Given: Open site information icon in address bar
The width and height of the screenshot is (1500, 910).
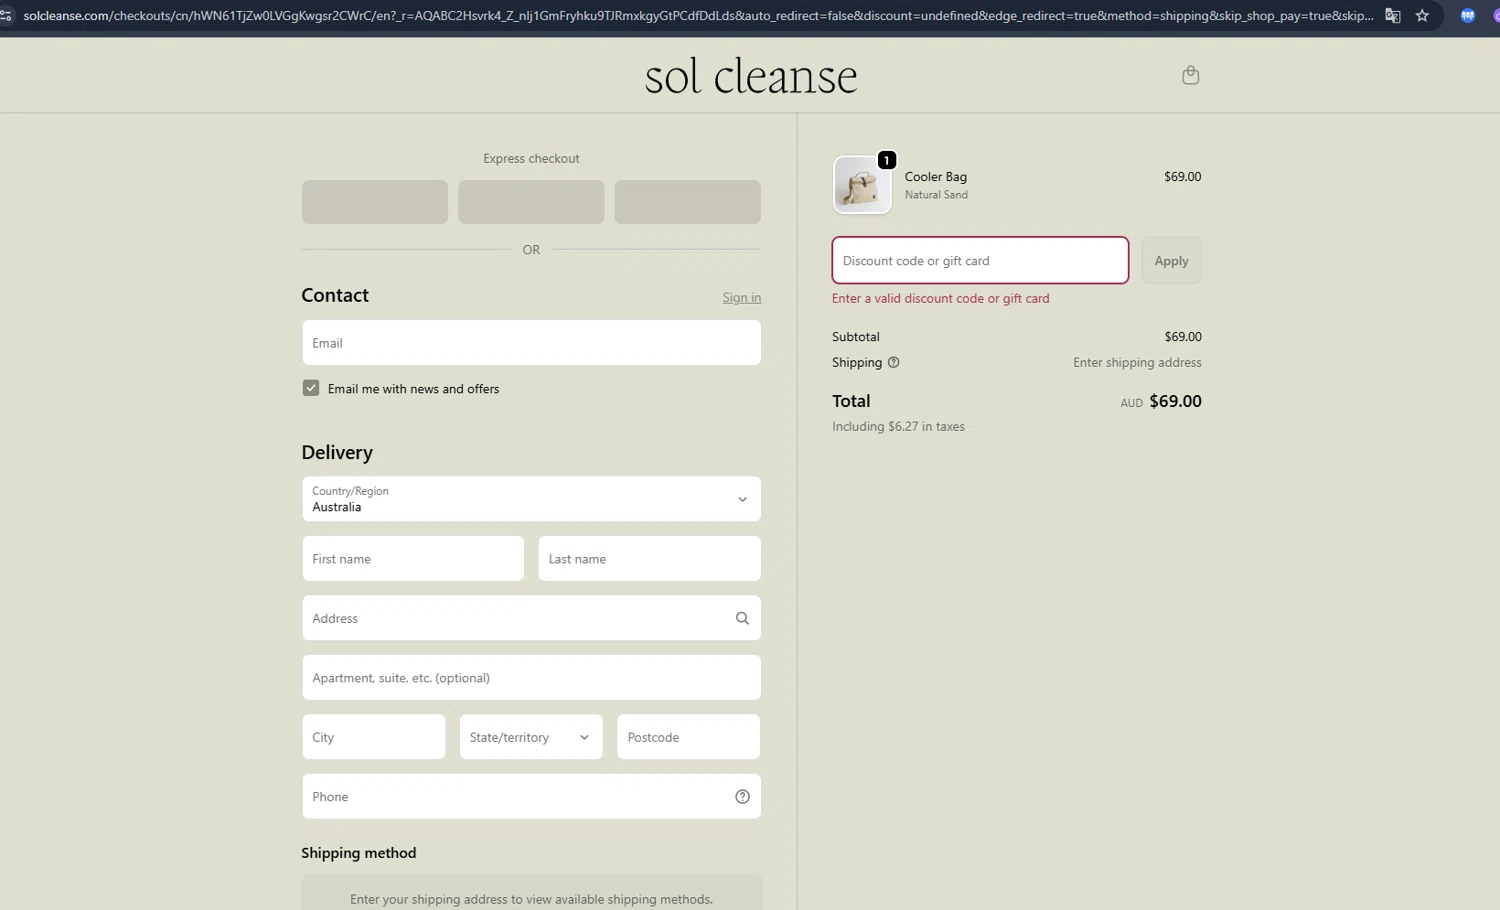Looking at the screenshot, I should (6, 16).
